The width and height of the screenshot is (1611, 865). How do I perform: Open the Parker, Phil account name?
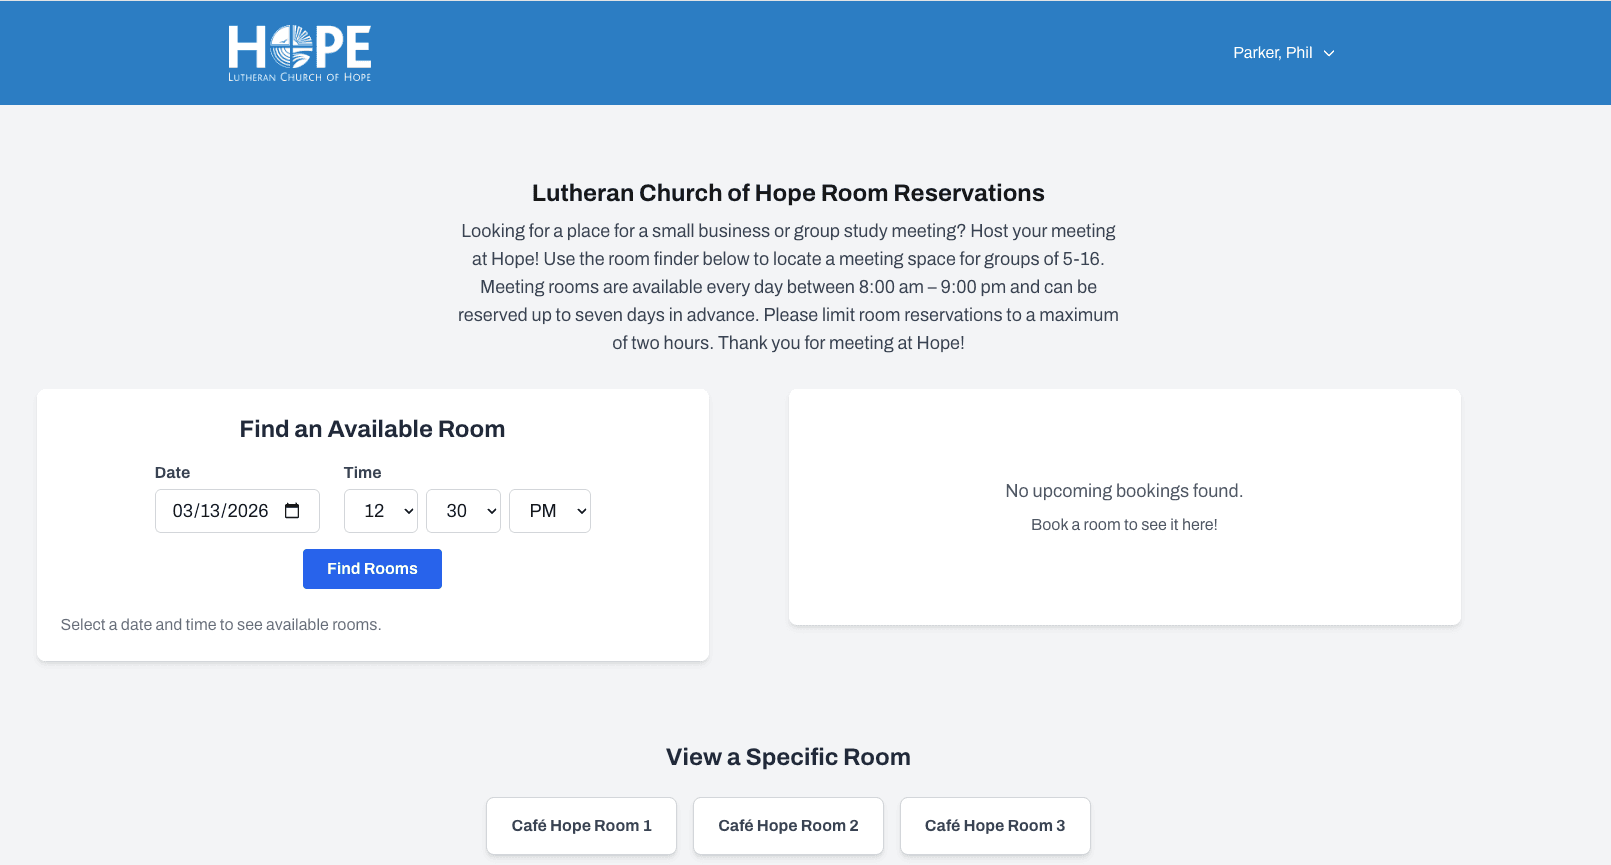pos(1272,53)
